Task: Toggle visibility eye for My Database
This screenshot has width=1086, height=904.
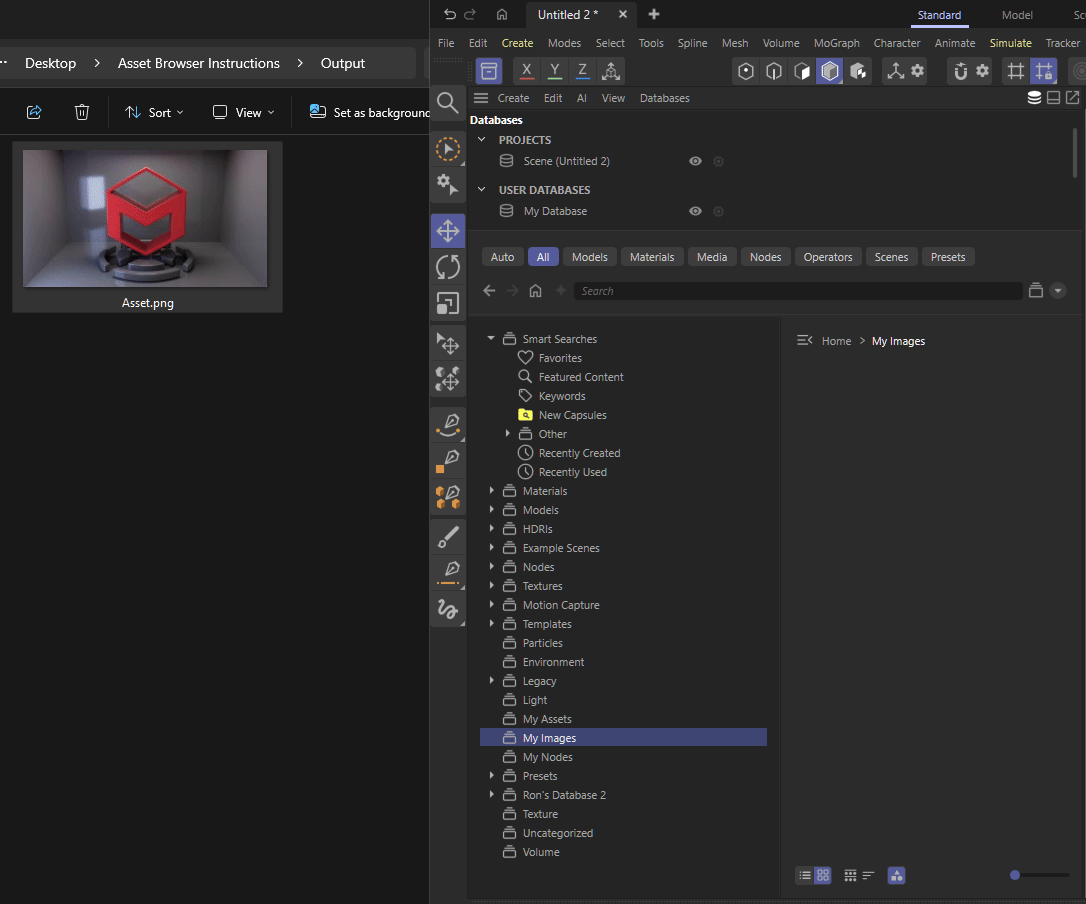Action: point(695,211)
